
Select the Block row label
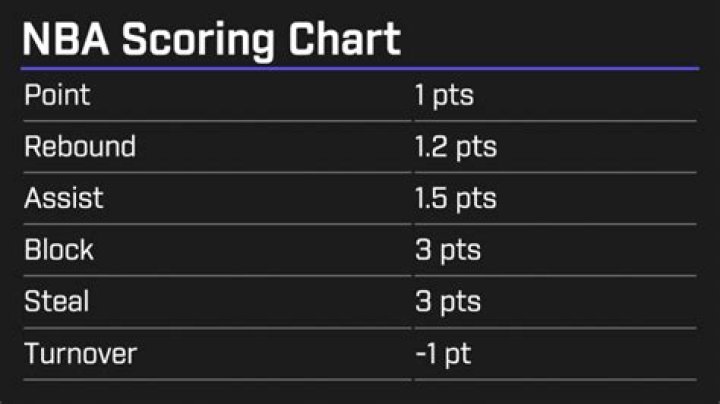point(59,249)
